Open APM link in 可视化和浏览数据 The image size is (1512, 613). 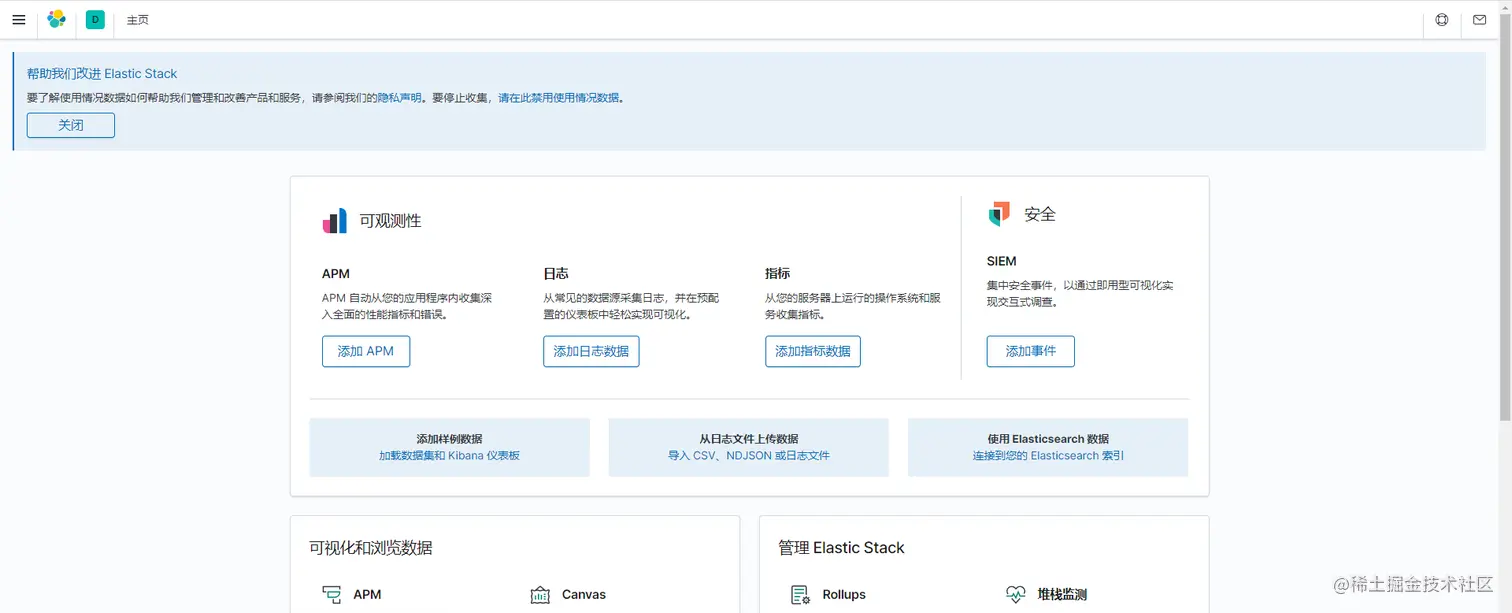tap(367, 594)
